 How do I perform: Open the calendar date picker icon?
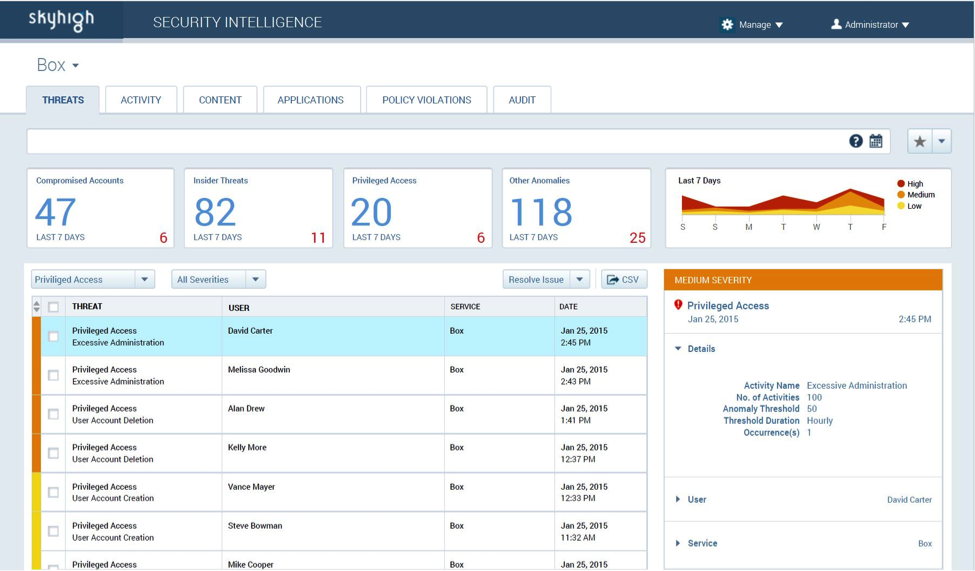(x=876, y=141)
